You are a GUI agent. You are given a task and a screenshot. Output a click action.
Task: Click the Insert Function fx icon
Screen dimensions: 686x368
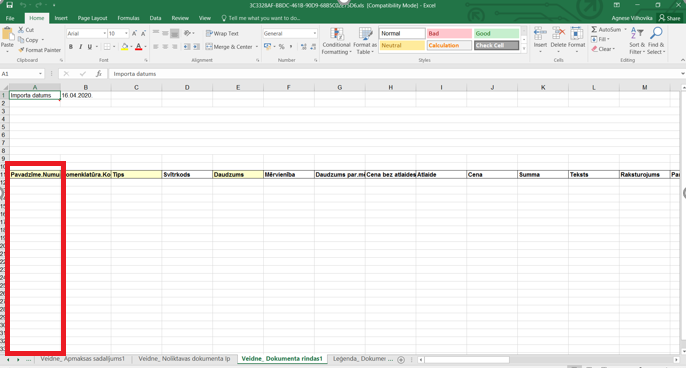coord(99,74)
